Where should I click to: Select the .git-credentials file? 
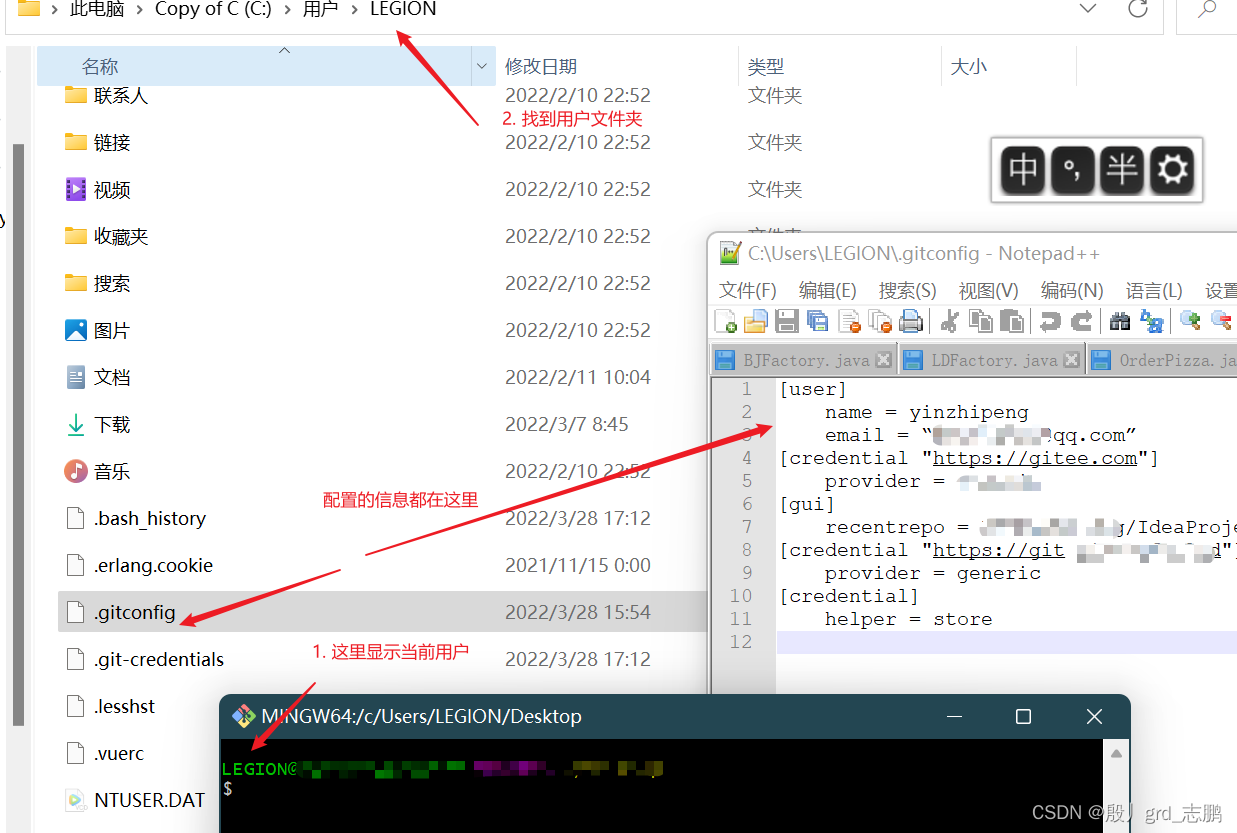click(x=159, y=659)
